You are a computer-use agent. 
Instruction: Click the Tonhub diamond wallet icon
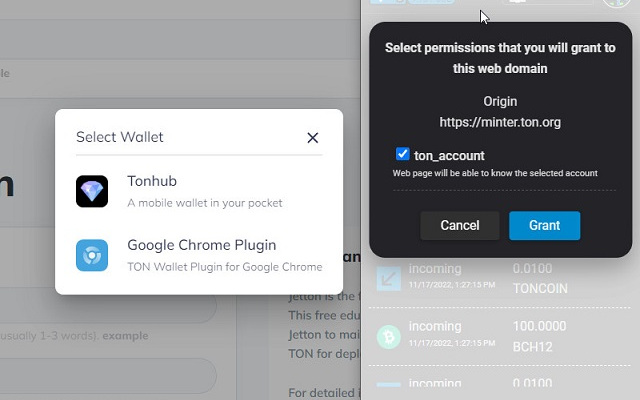tap(92, 191)
